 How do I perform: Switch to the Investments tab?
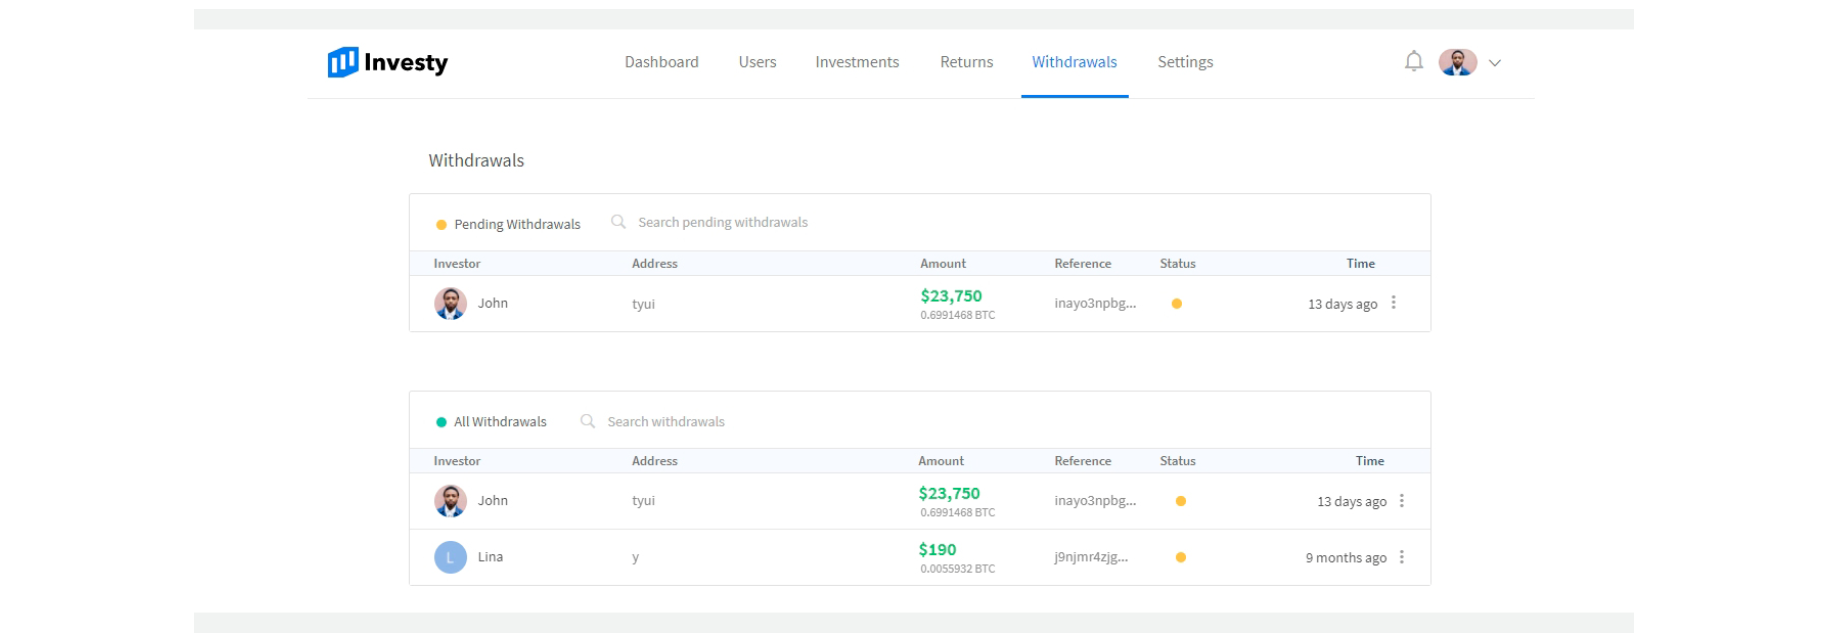[856, 62]
